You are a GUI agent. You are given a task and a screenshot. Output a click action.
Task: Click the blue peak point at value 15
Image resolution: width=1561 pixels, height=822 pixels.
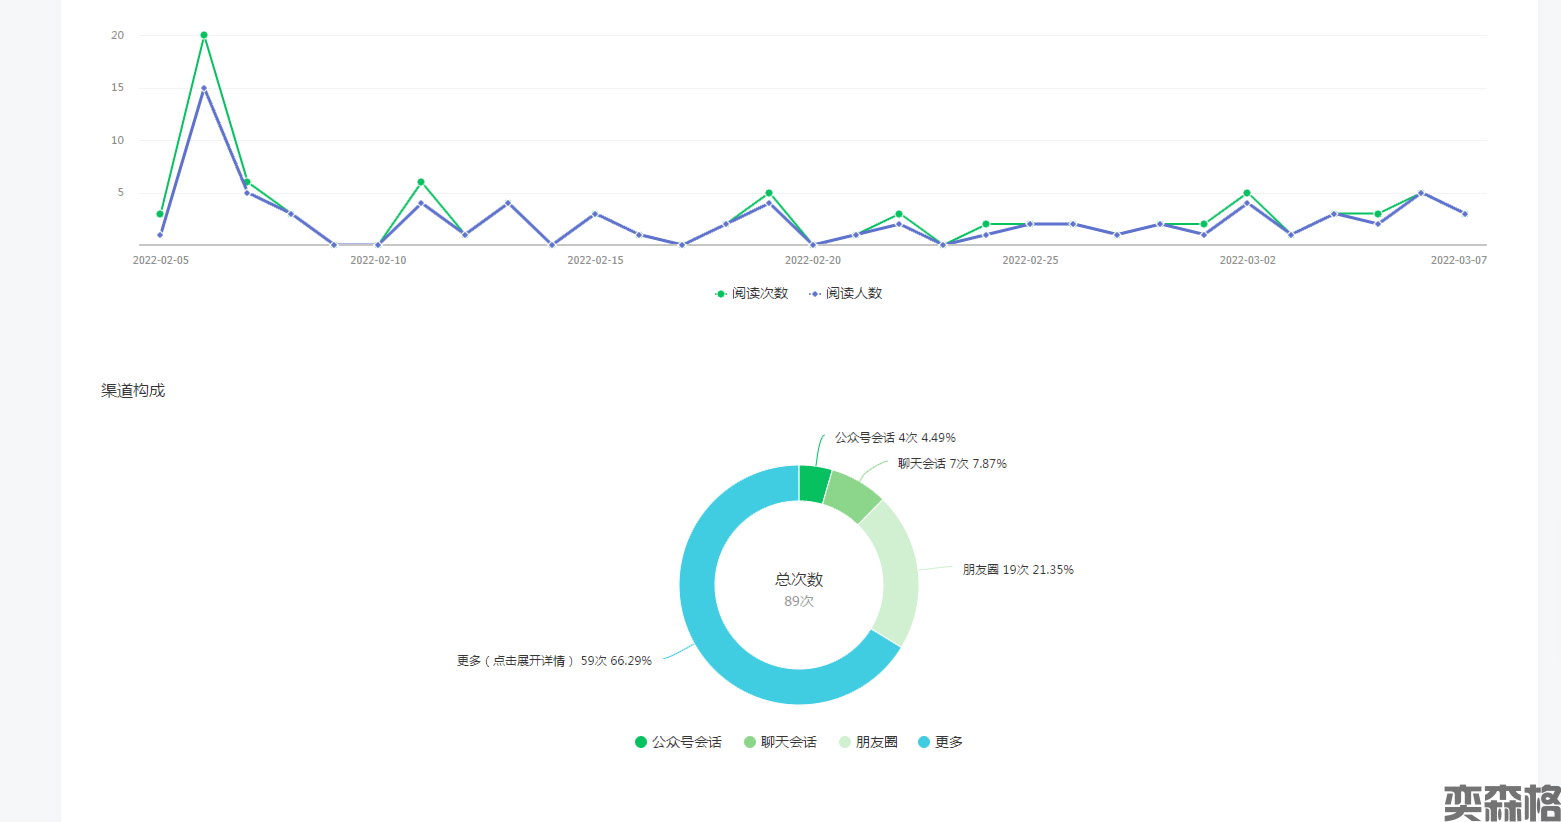204,88
